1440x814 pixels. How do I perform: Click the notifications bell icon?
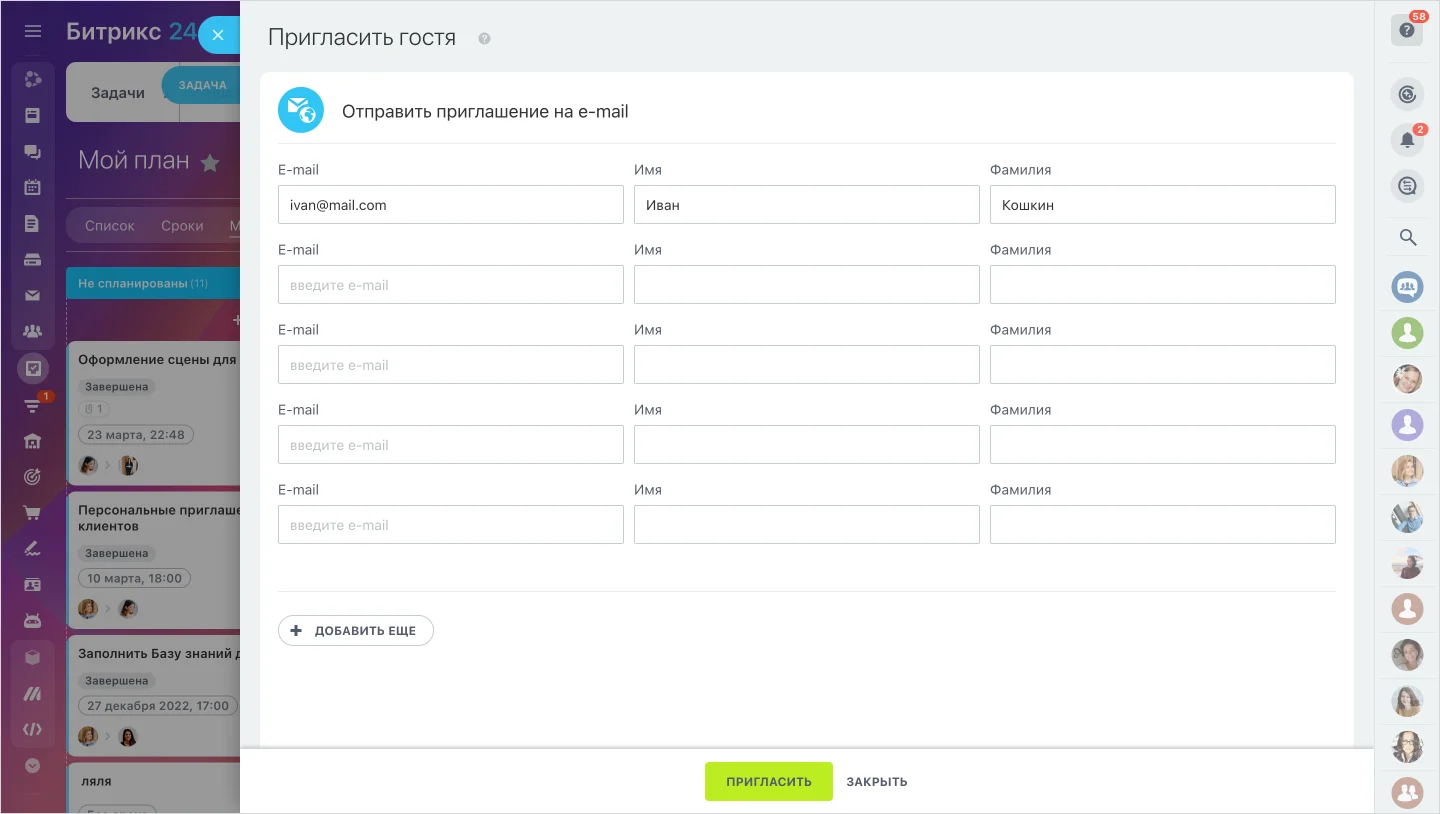[1407, 140]
